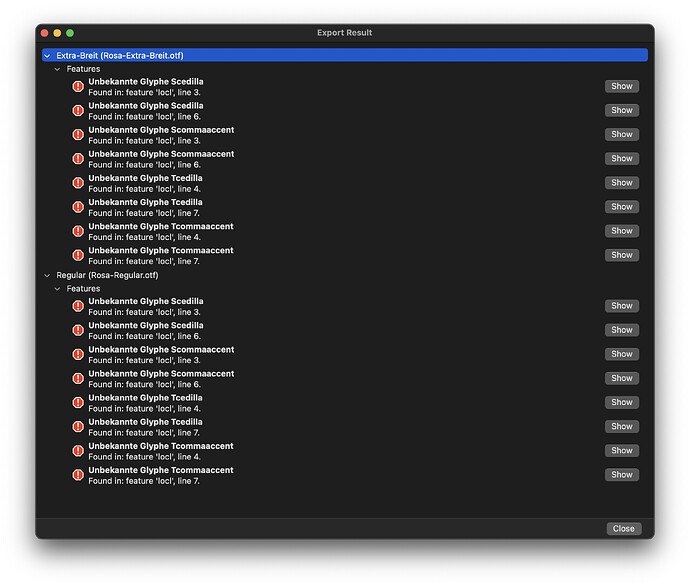Show Tcedilla line 4 error in Extra-Breit
This screenshot has height=586, width=690.
click(621, 182)
